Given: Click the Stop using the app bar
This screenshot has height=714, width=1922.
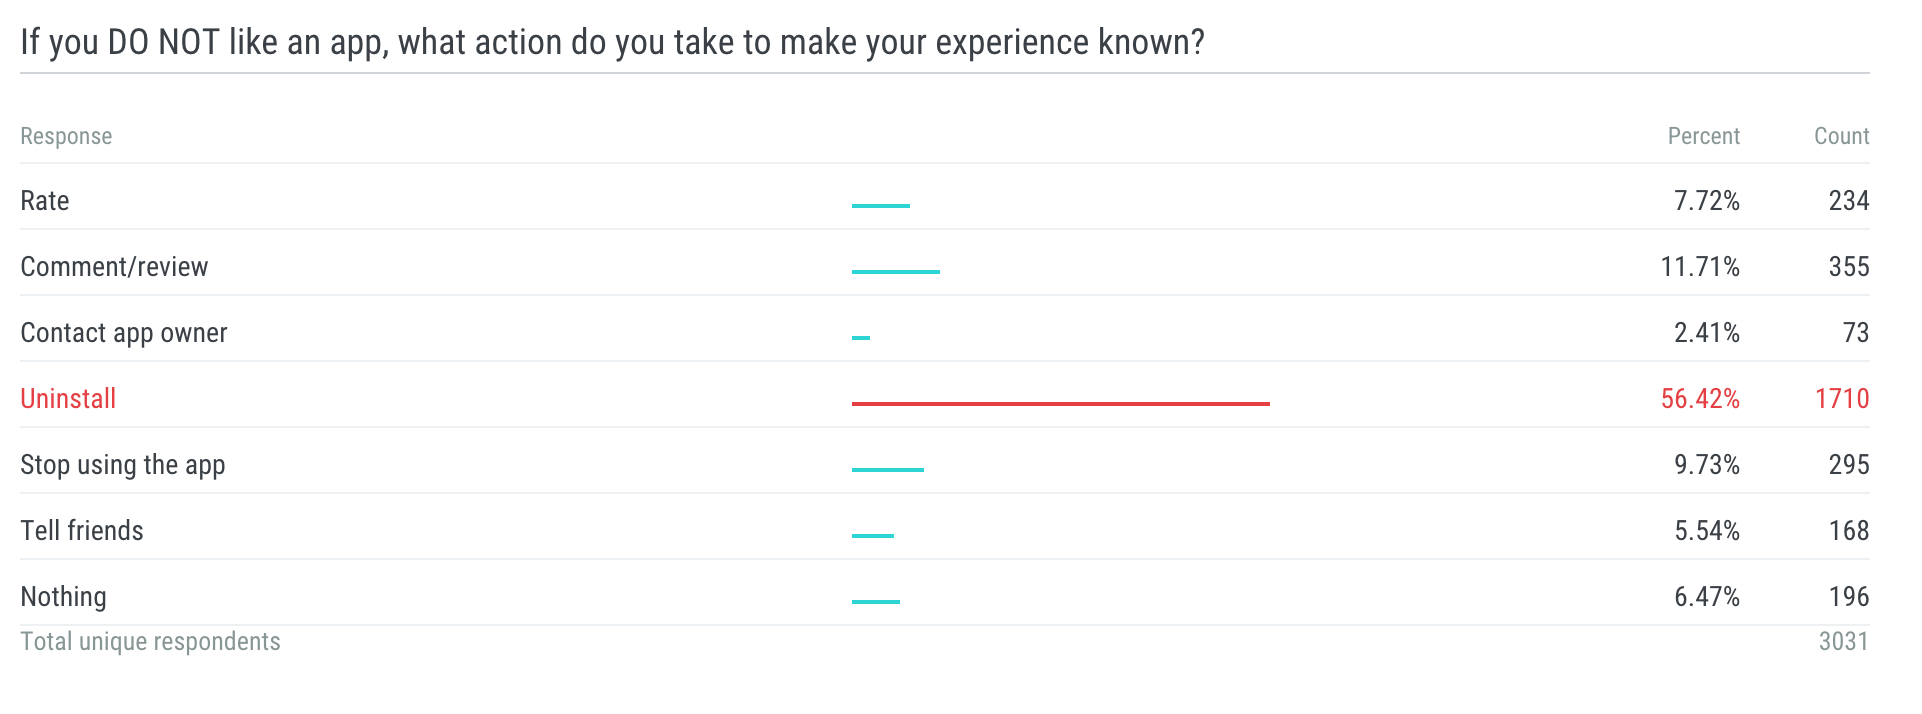Looking at the screenshot, I should click(888, 469).
